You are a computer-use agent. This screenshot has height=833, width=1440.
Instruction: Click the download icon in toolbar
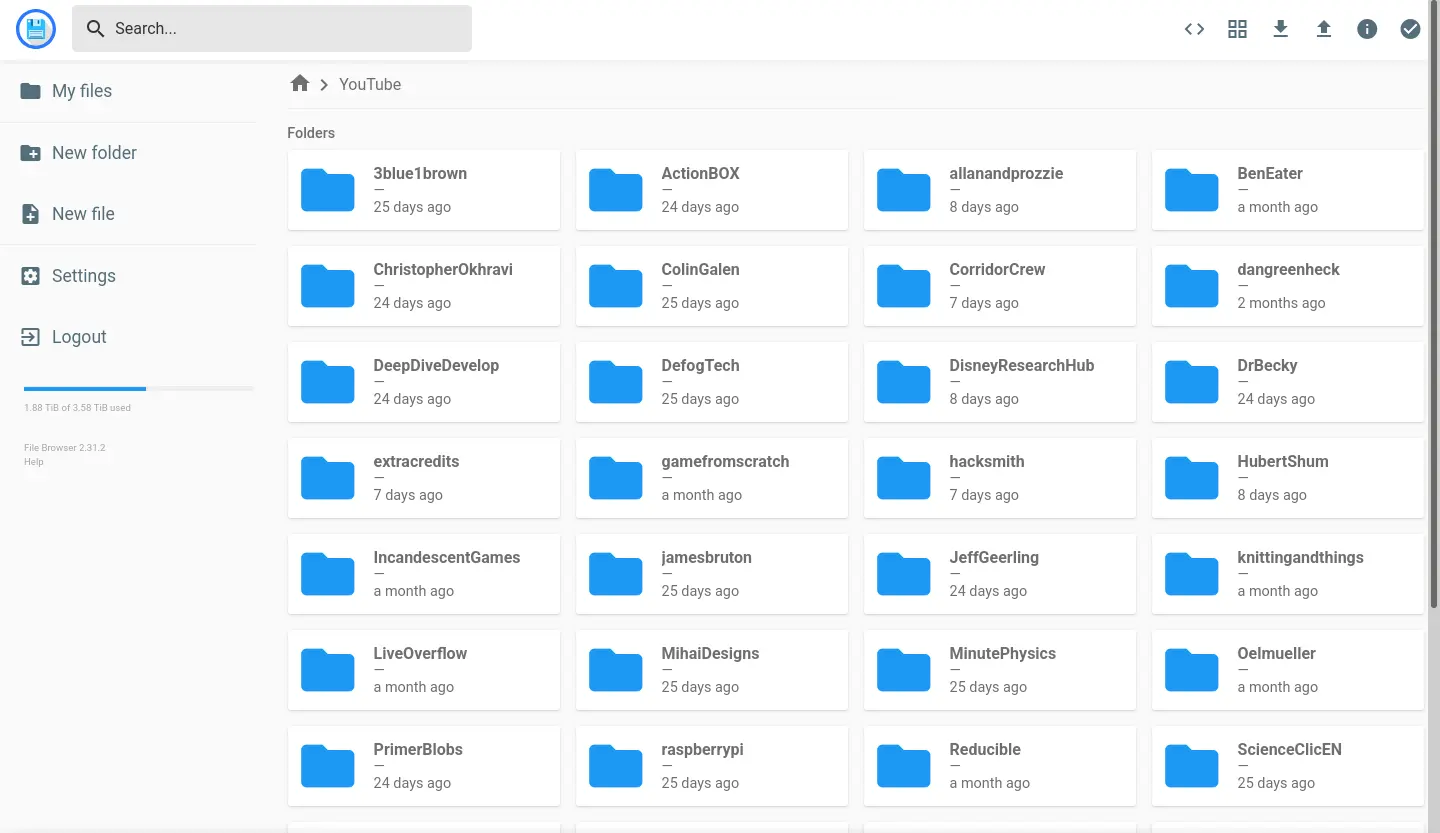coord(1280,29)
